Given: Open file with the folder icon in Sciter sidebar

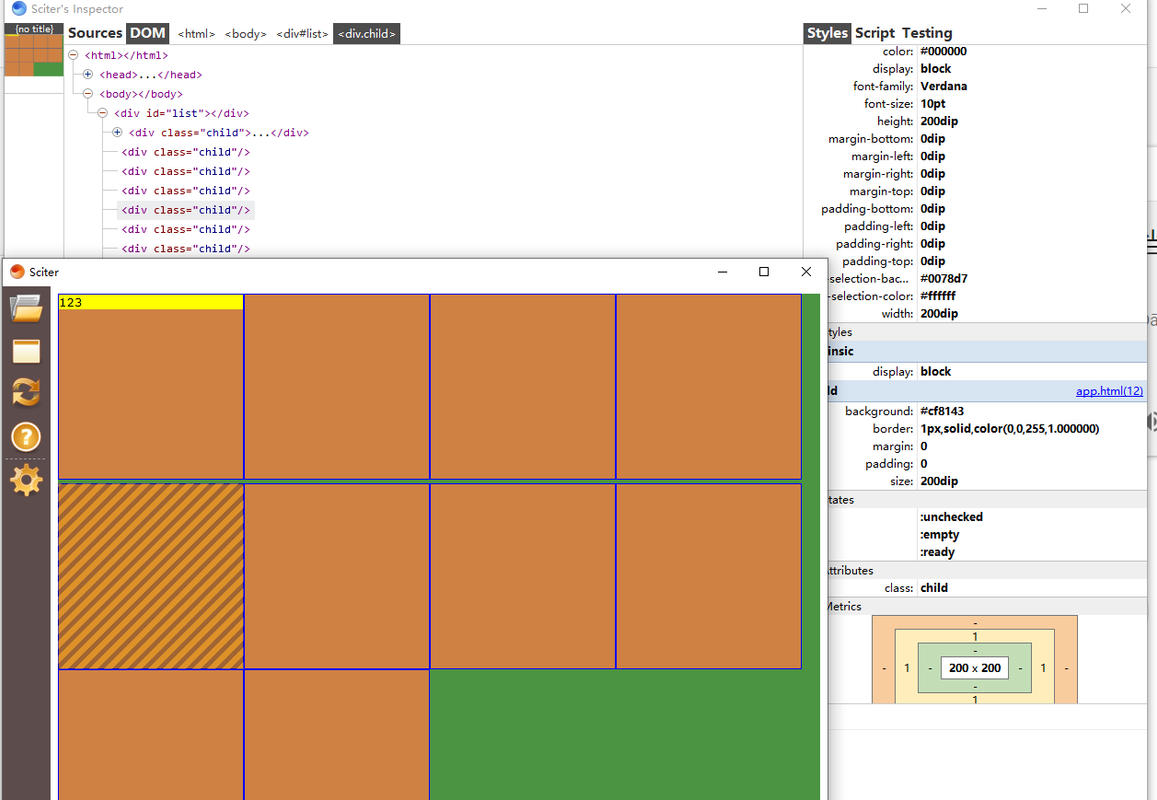Looking at the screenshot, I should tap(26, 308).
